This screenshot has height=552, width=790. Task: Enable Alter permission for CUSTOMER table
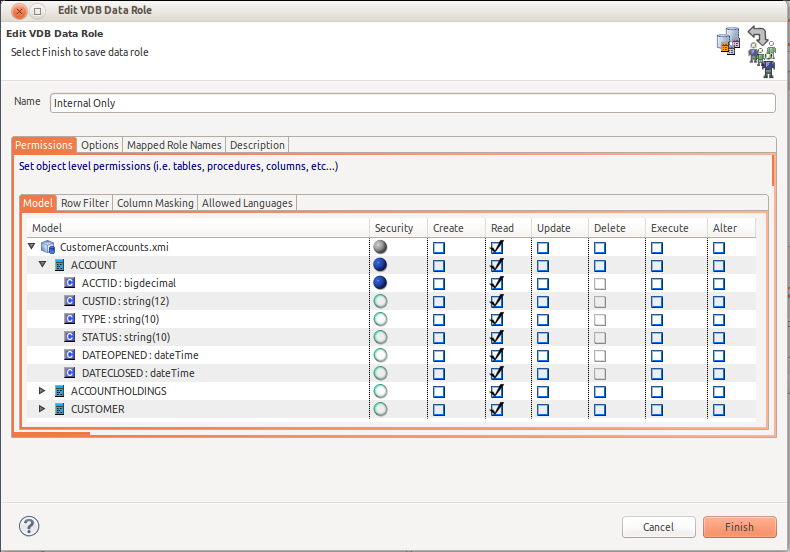[x=719, y=409]
